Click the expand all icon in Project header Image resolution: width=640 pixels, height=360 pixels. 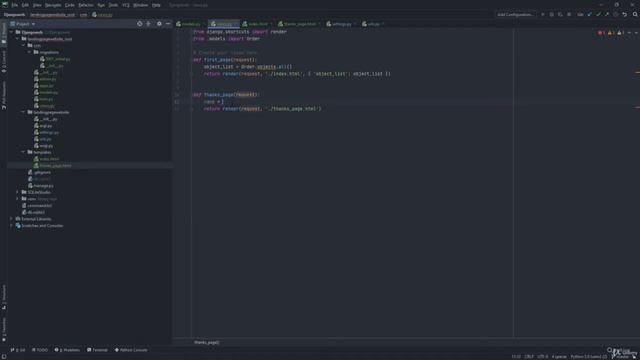[x=149, y=24]
